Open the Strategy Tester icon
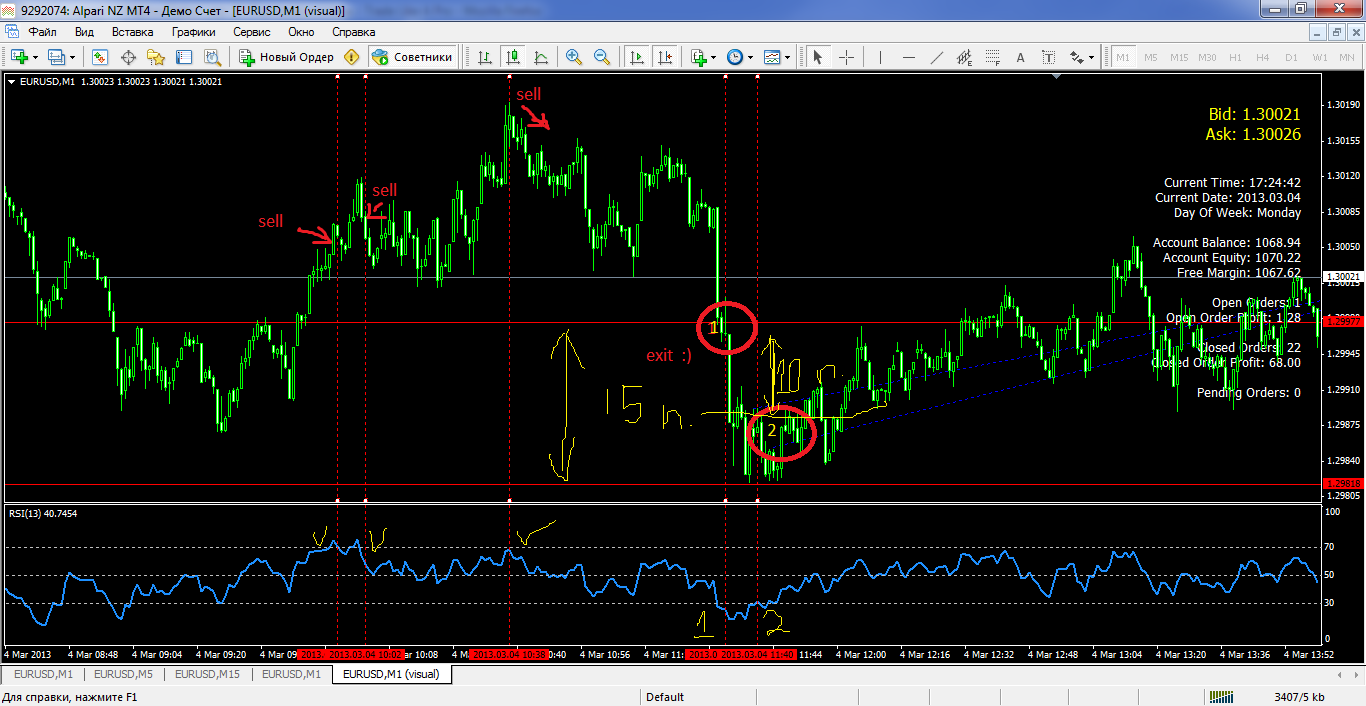 coord(212,57)
